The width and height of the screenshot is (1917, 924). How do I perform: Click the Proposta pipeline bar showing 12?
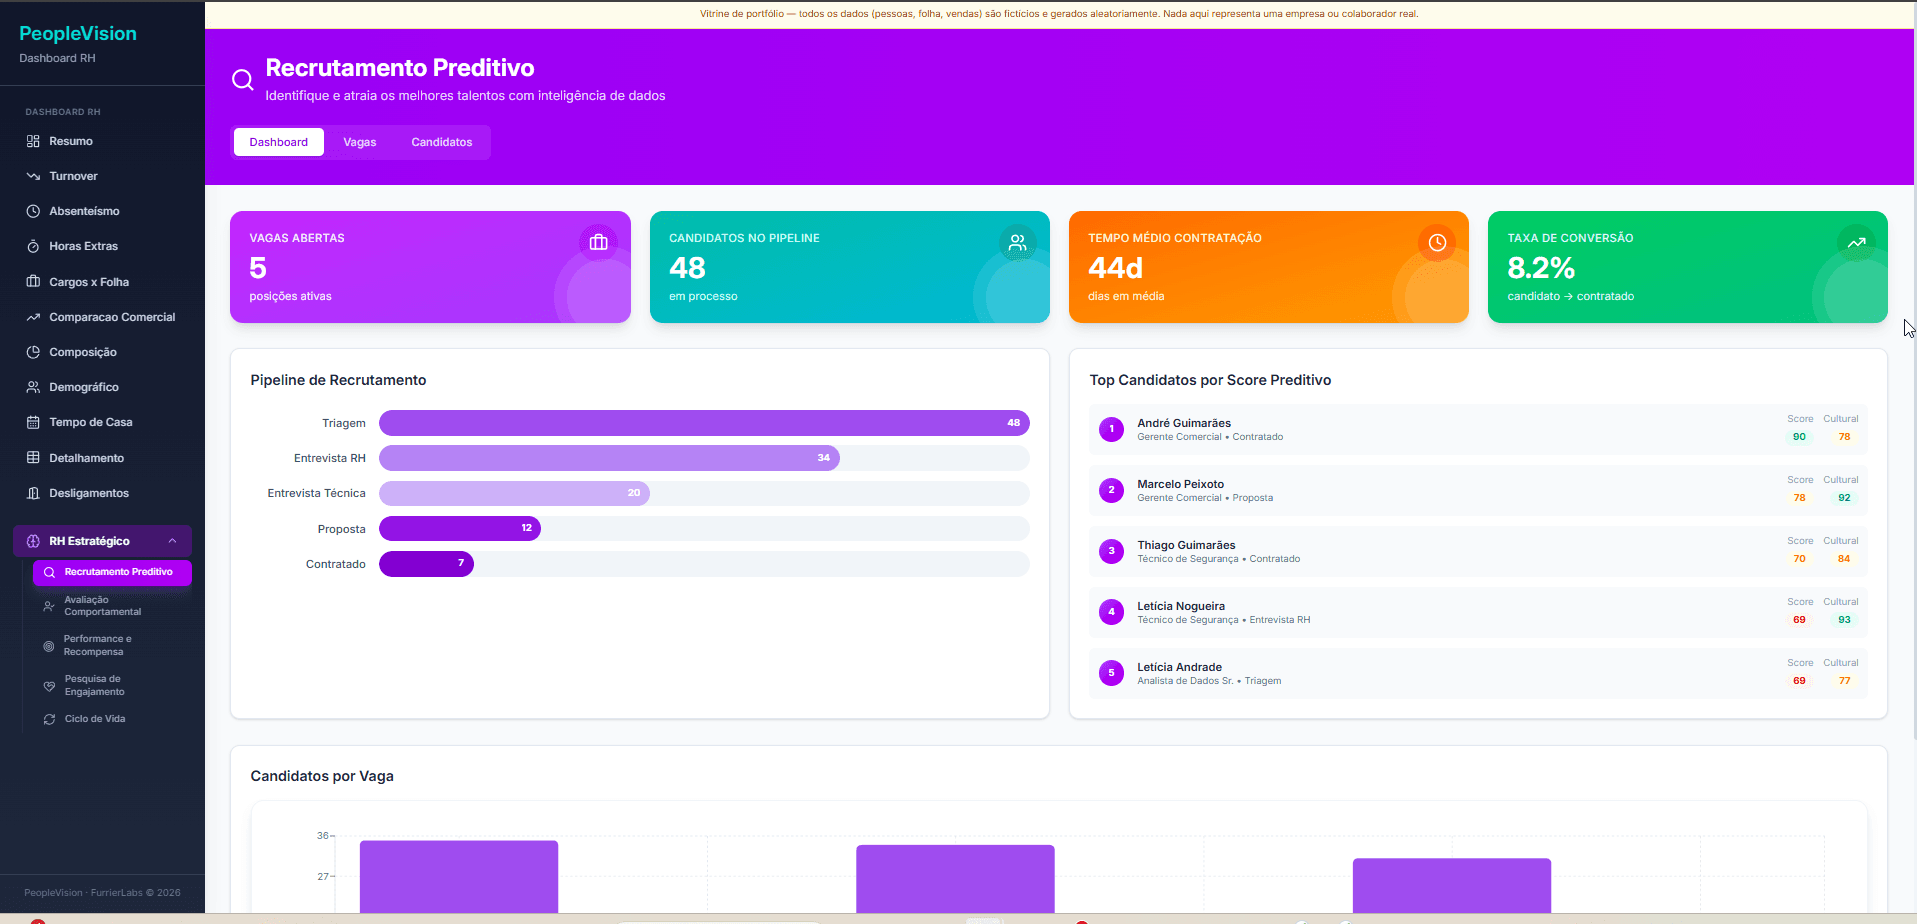(460, 528)
